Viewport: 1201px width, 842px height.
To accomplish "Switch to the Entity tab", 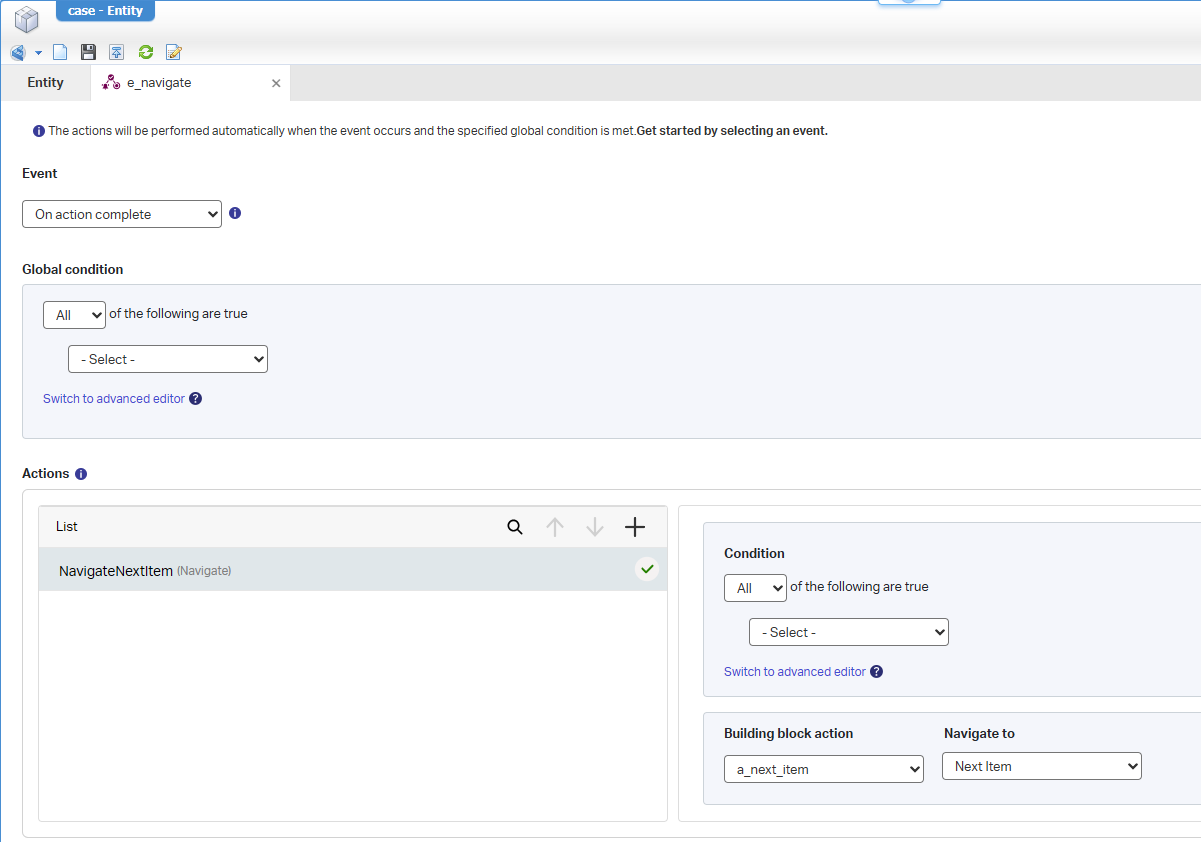I will pos(45,83).
